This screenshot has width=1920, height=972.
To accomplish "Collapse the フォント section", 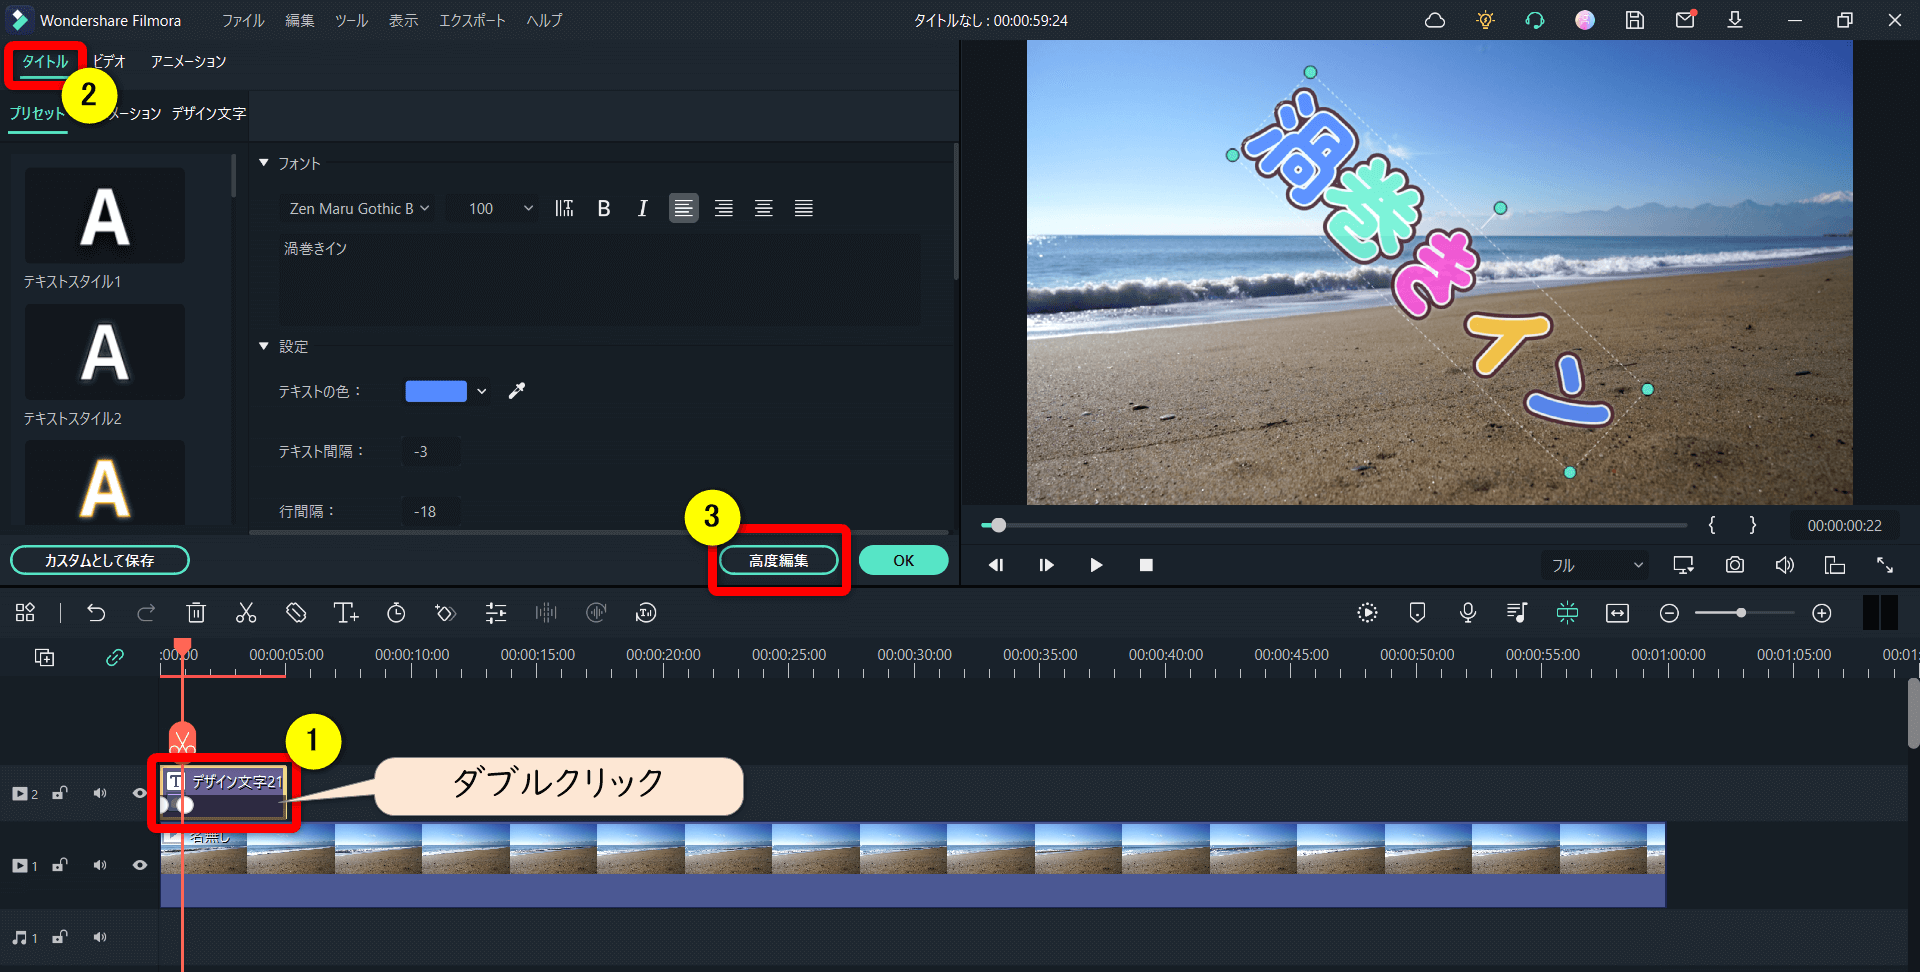I will click(264, 162).
